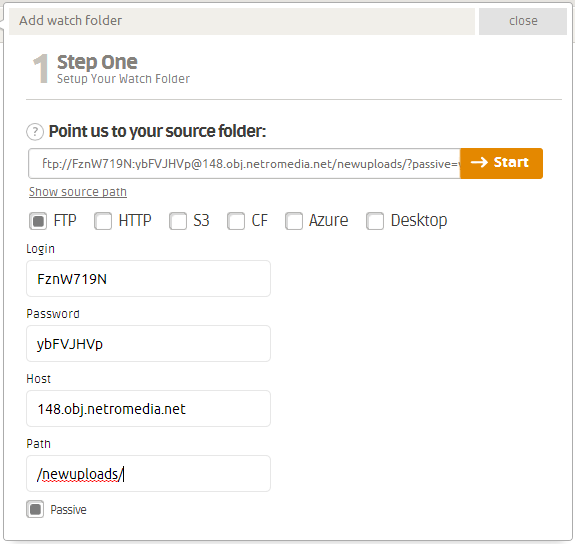Click the Passive label text
The height and width of the screenshot is (544, 575).
(x=69, y=510)
